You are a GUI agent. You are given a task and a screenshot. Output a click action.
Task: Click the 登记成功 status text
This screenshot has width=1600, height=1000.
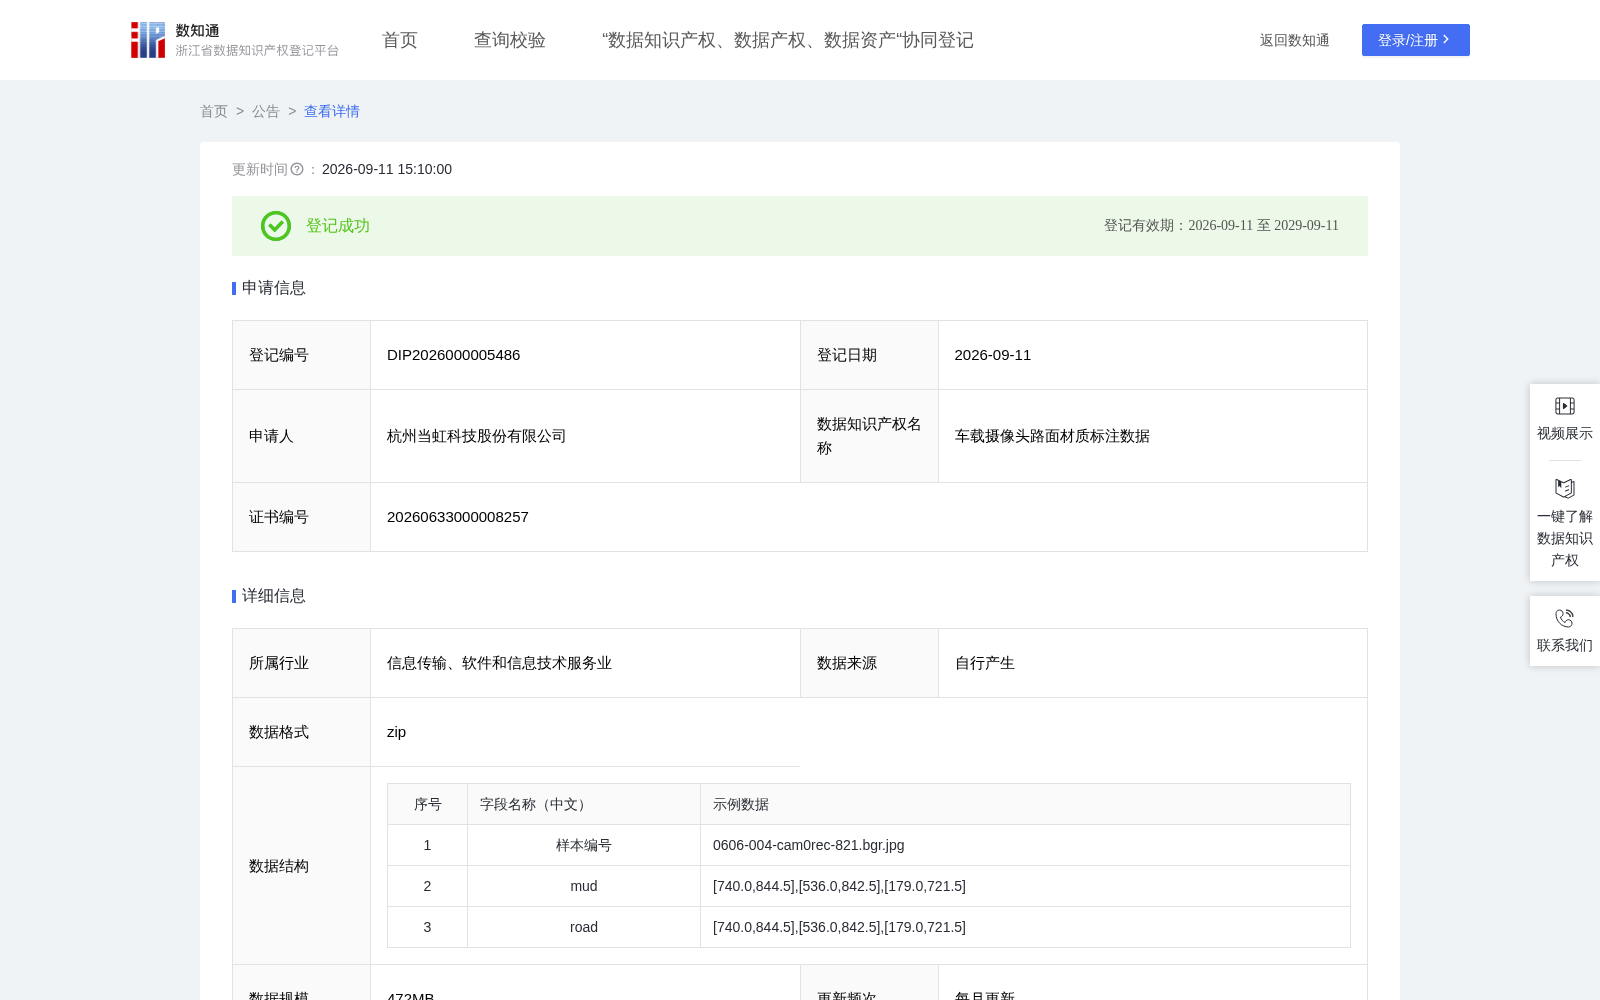point(338,226)
